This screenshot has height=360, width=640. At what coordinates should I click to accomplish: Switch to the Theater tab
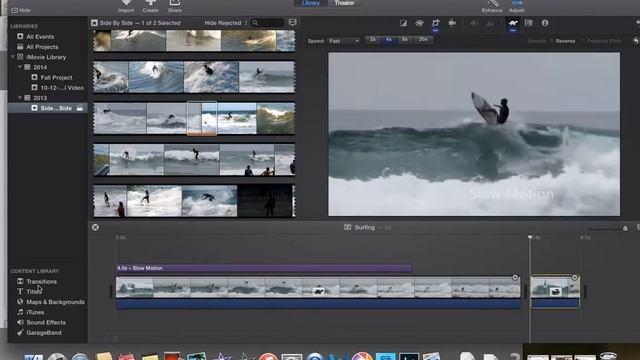click(x=344, y=3)
